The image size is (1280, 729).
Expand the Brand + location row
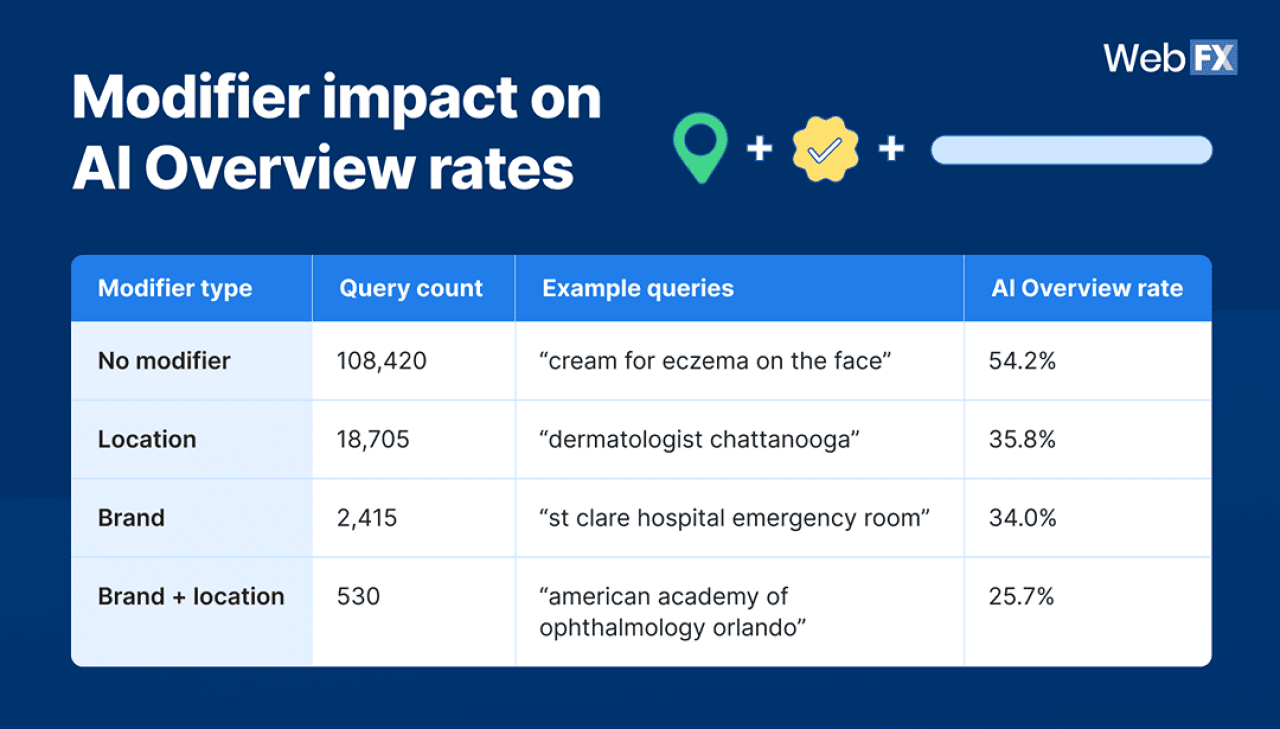pos(190,596)
